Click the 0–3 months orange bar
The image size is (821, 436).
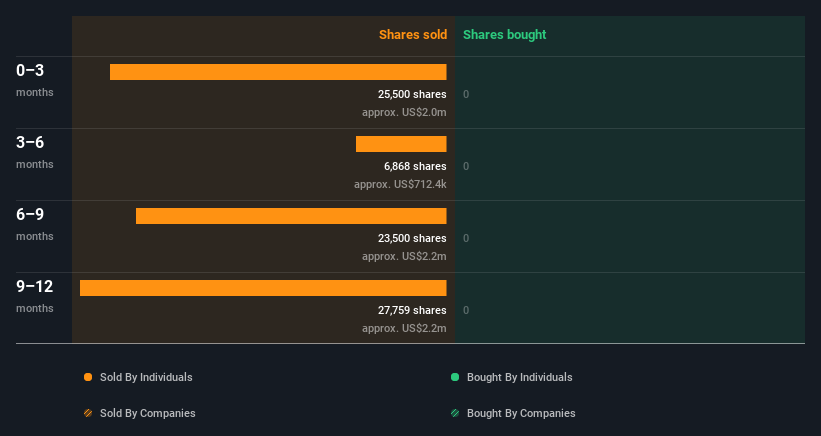(278, 72)
